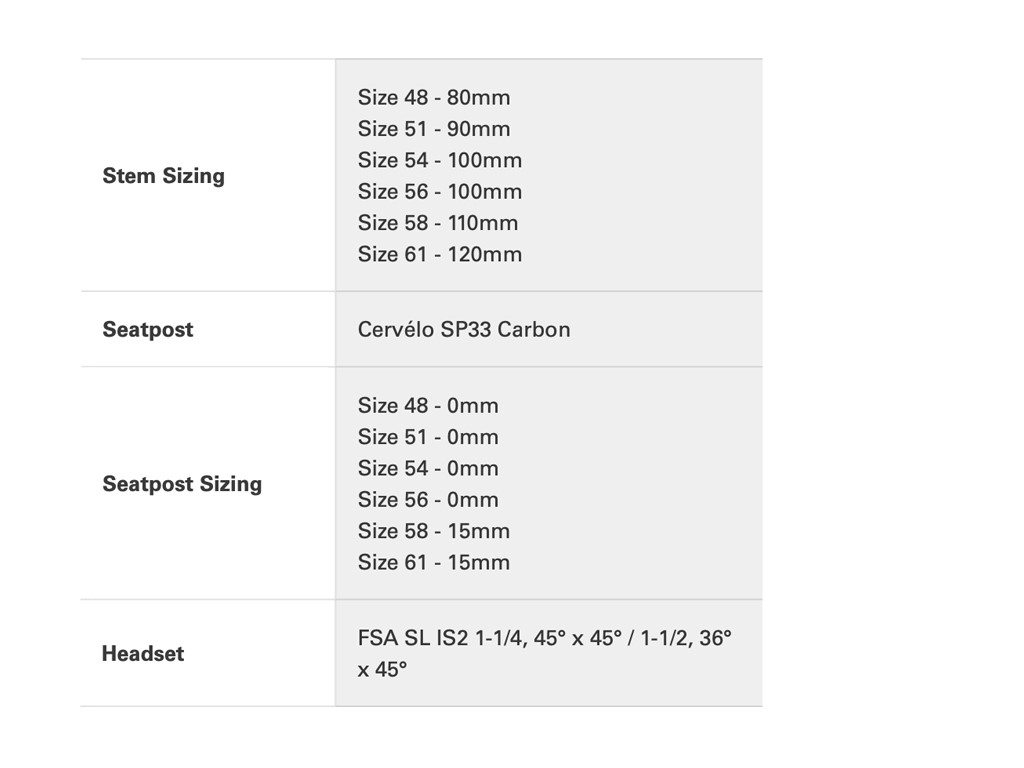Click the Headset row label
1024x768 pixels.
143,654
